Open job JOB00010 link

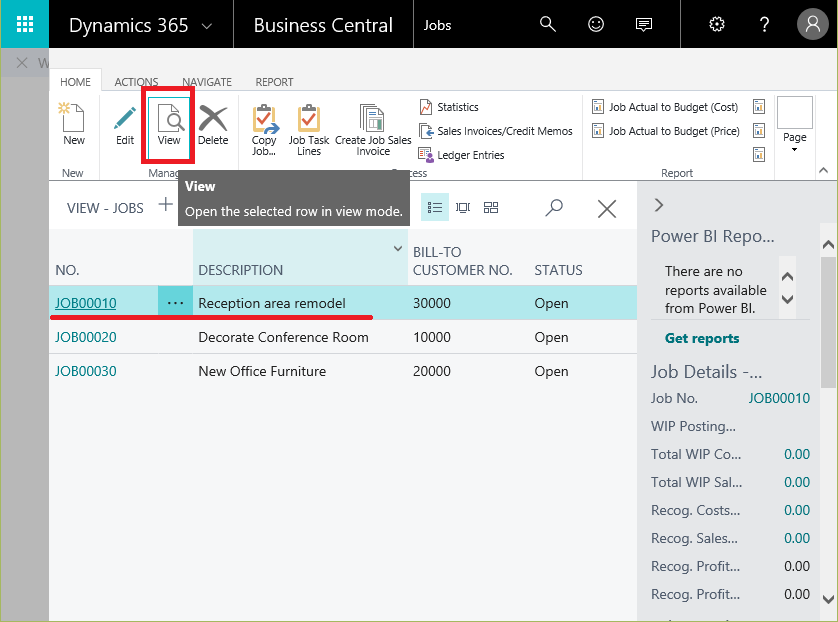coord(86,303)
